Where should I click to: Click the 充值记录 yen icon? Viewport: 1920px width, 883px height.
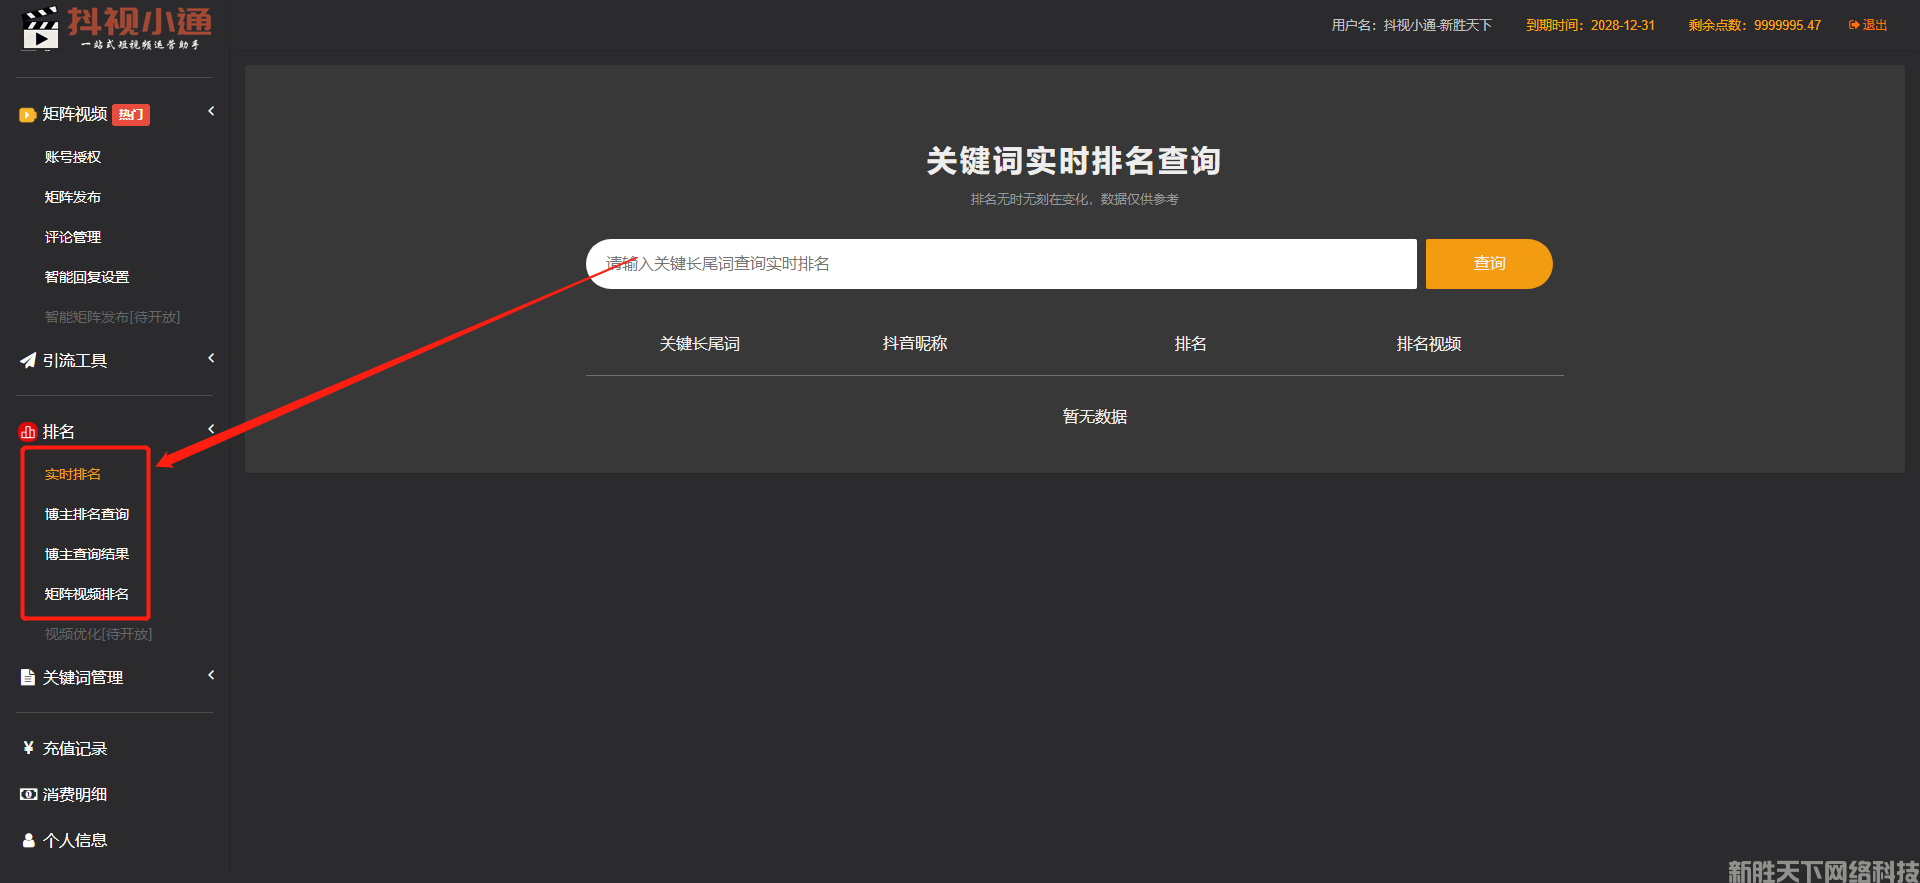[x=28, y=748]
